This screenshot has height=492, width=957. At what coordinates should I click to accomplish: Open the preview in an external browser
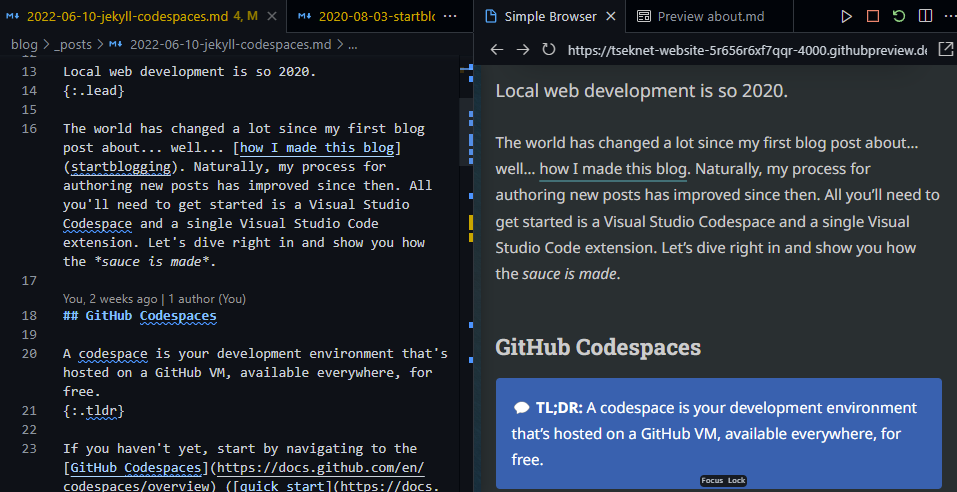coord(945,50)
